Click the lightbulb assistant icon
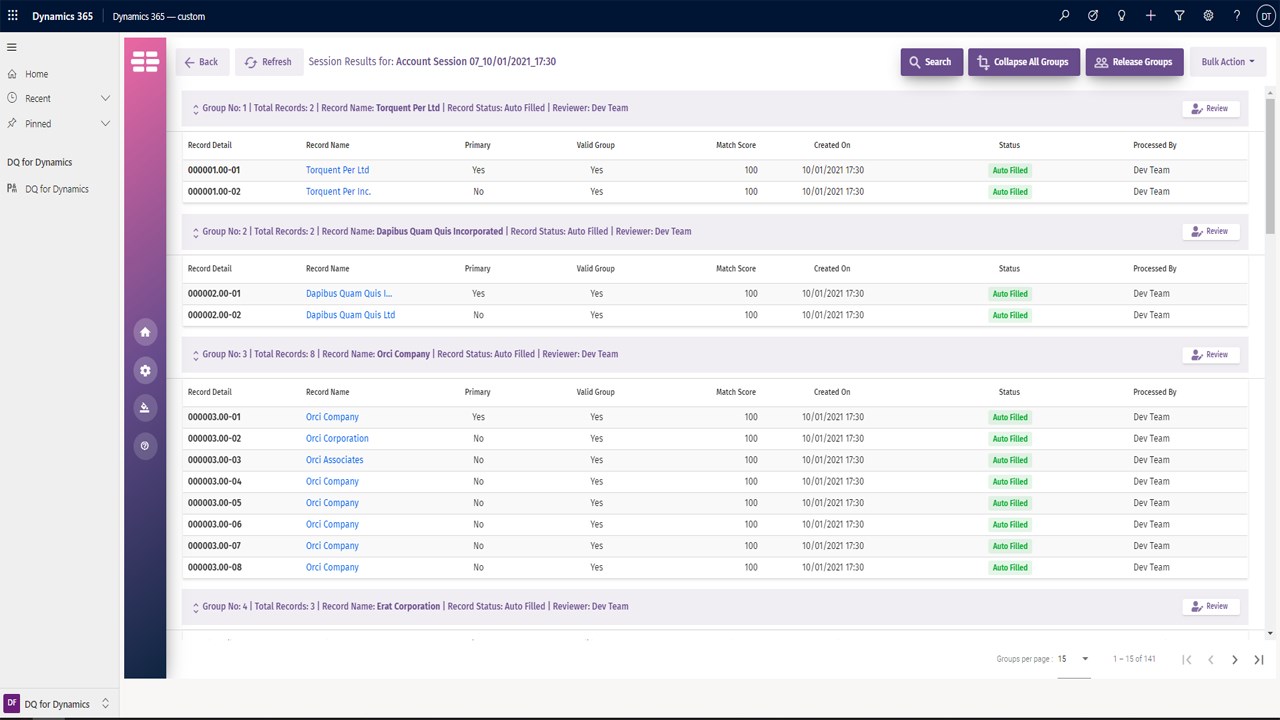Image resolution: width=1280 pixels, height=720 pixels. pyautogui.click(x=1121, y=16)
